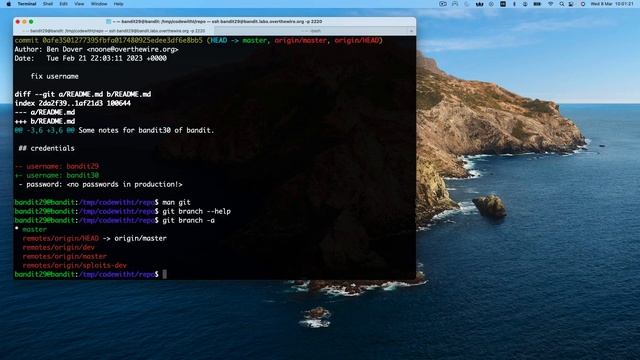Click the menu bar date and time
This screenshot has width=640, height=360.
[x=612, y=4]
